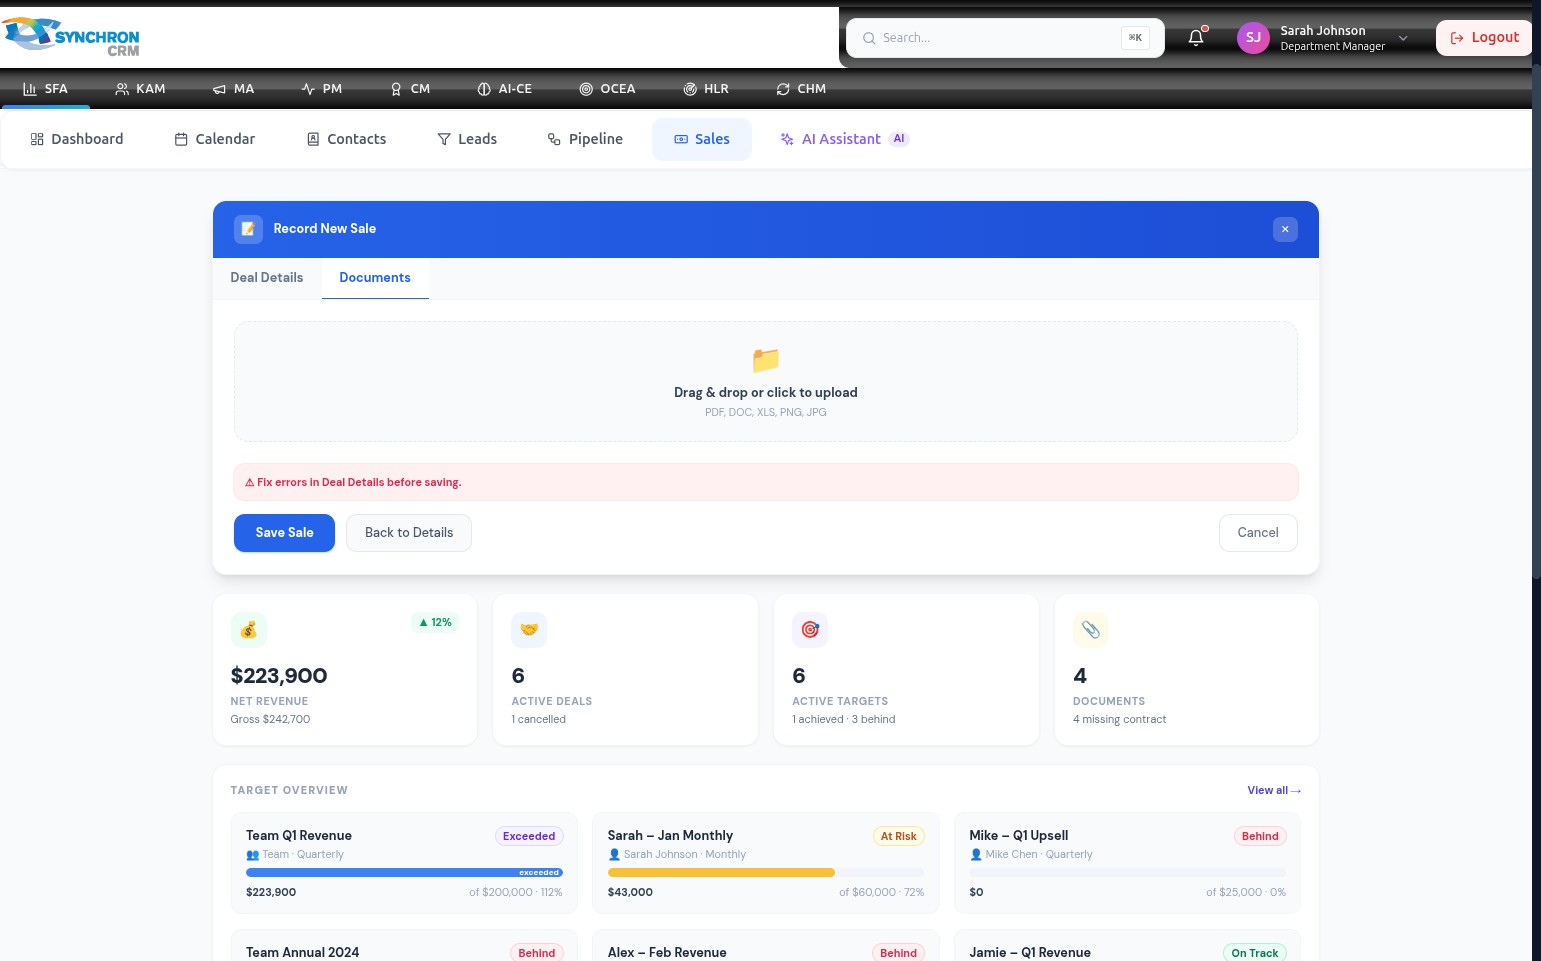Open the KAM module tab

pos(140,89)
